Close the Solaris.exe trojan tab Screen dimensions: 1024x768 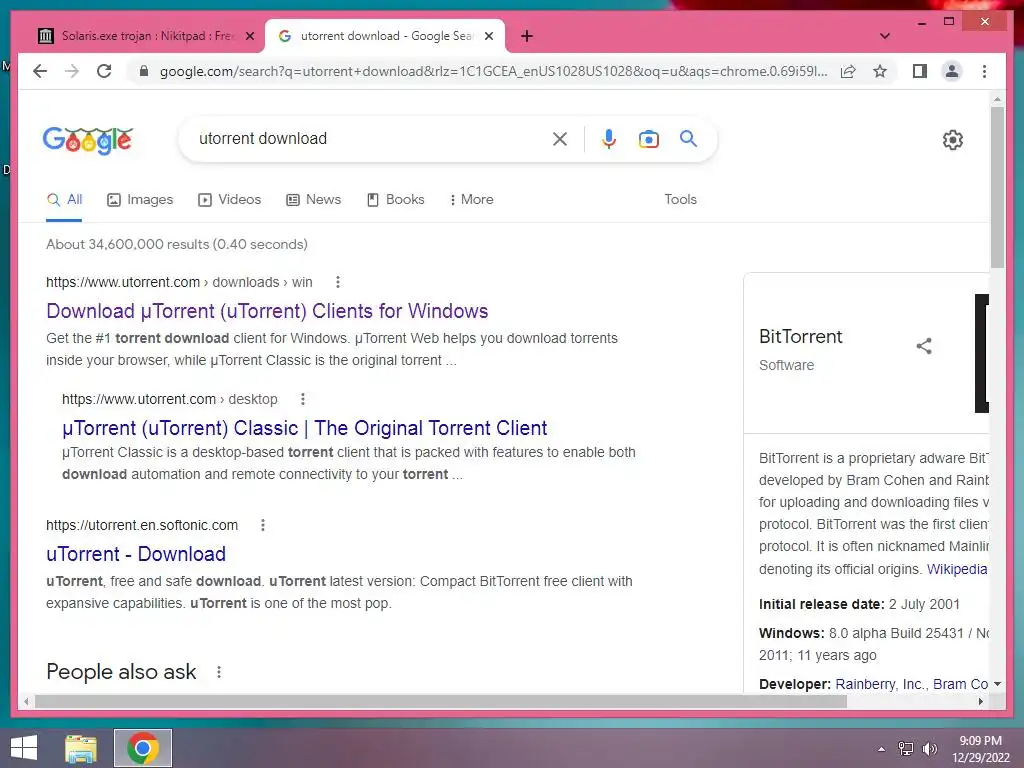(249, 37)
